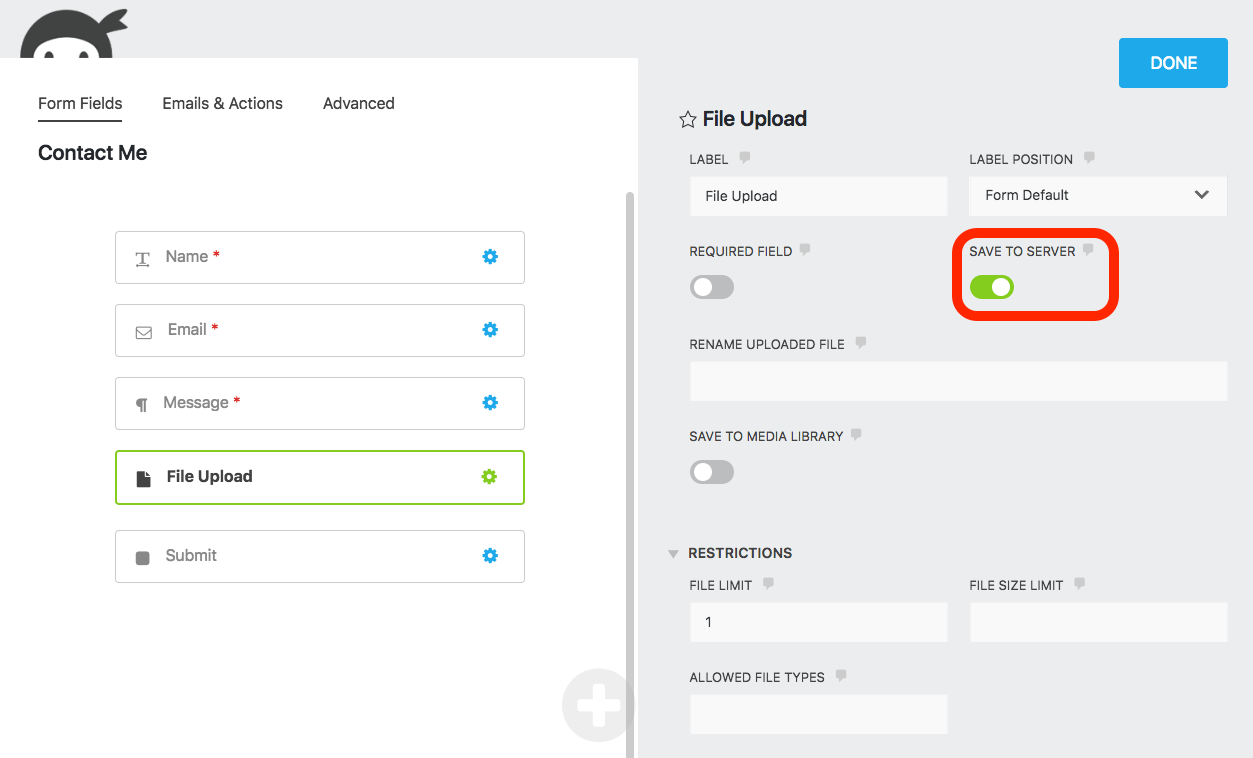Viewport: 1253px width, 758px height.
Task: Click the green gear on File Upload field
Action: [x=490, y=477]
